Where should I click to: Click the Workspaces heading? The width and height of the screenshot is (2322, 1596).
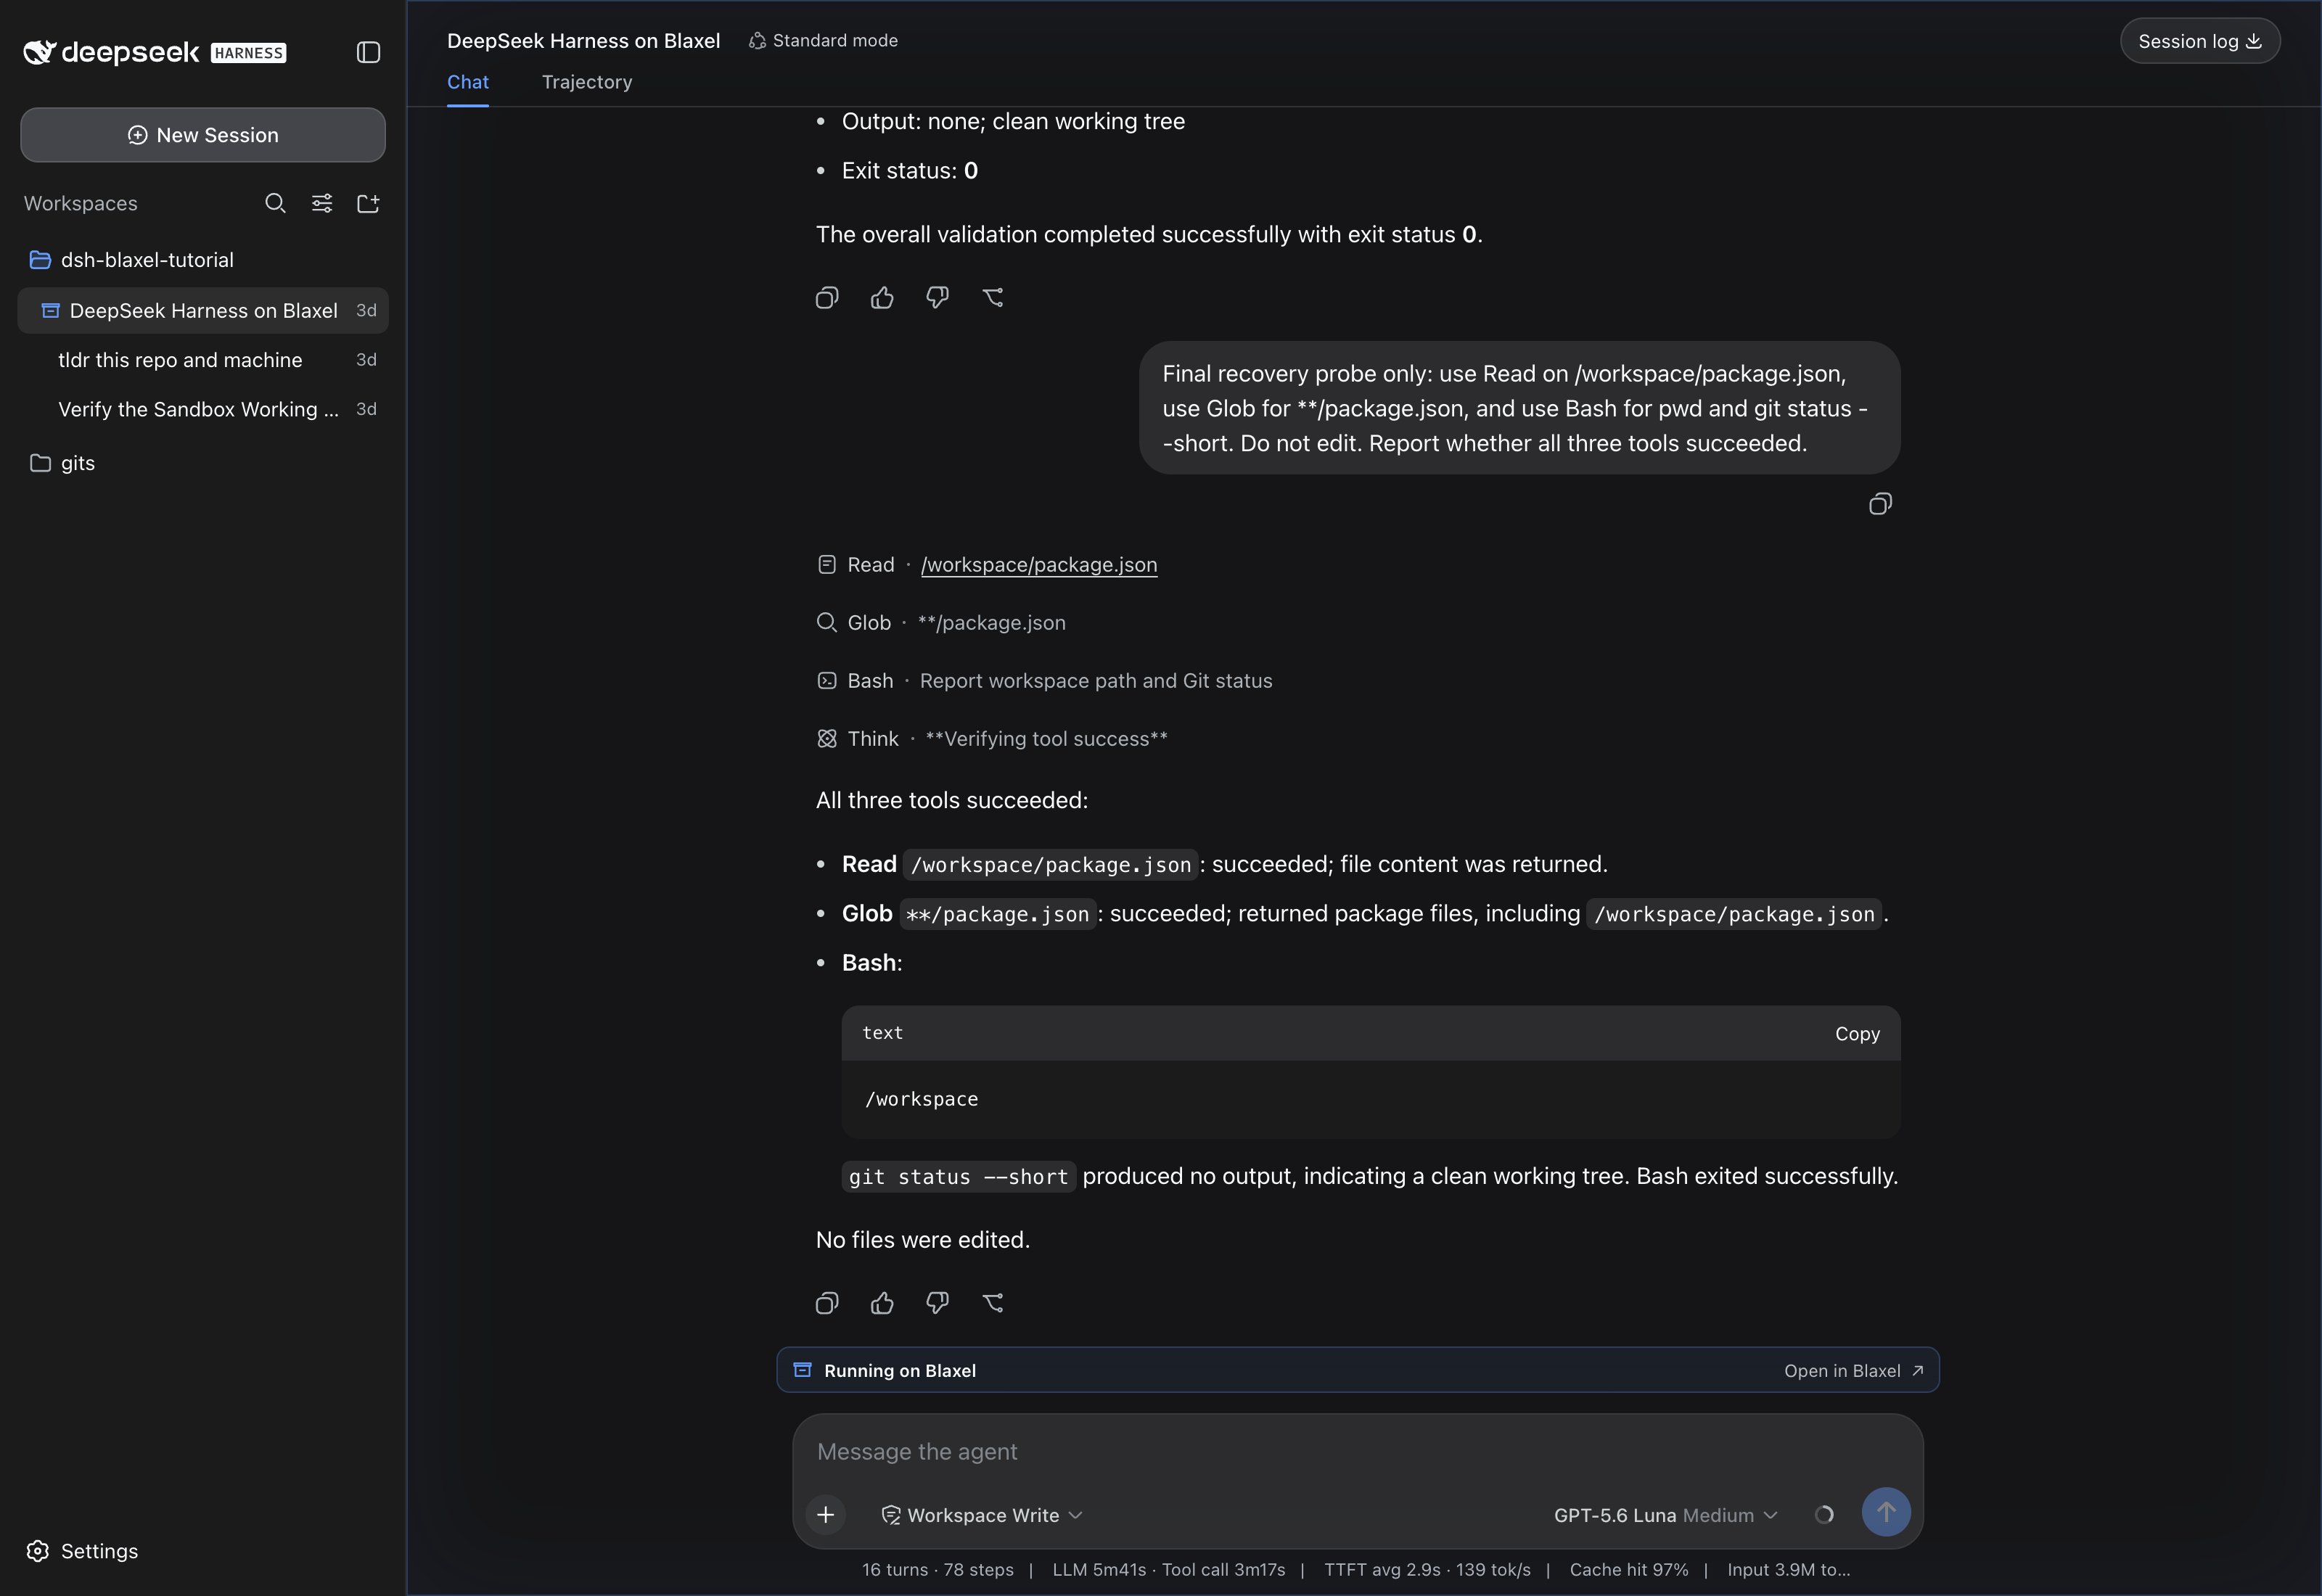(81, 204)
